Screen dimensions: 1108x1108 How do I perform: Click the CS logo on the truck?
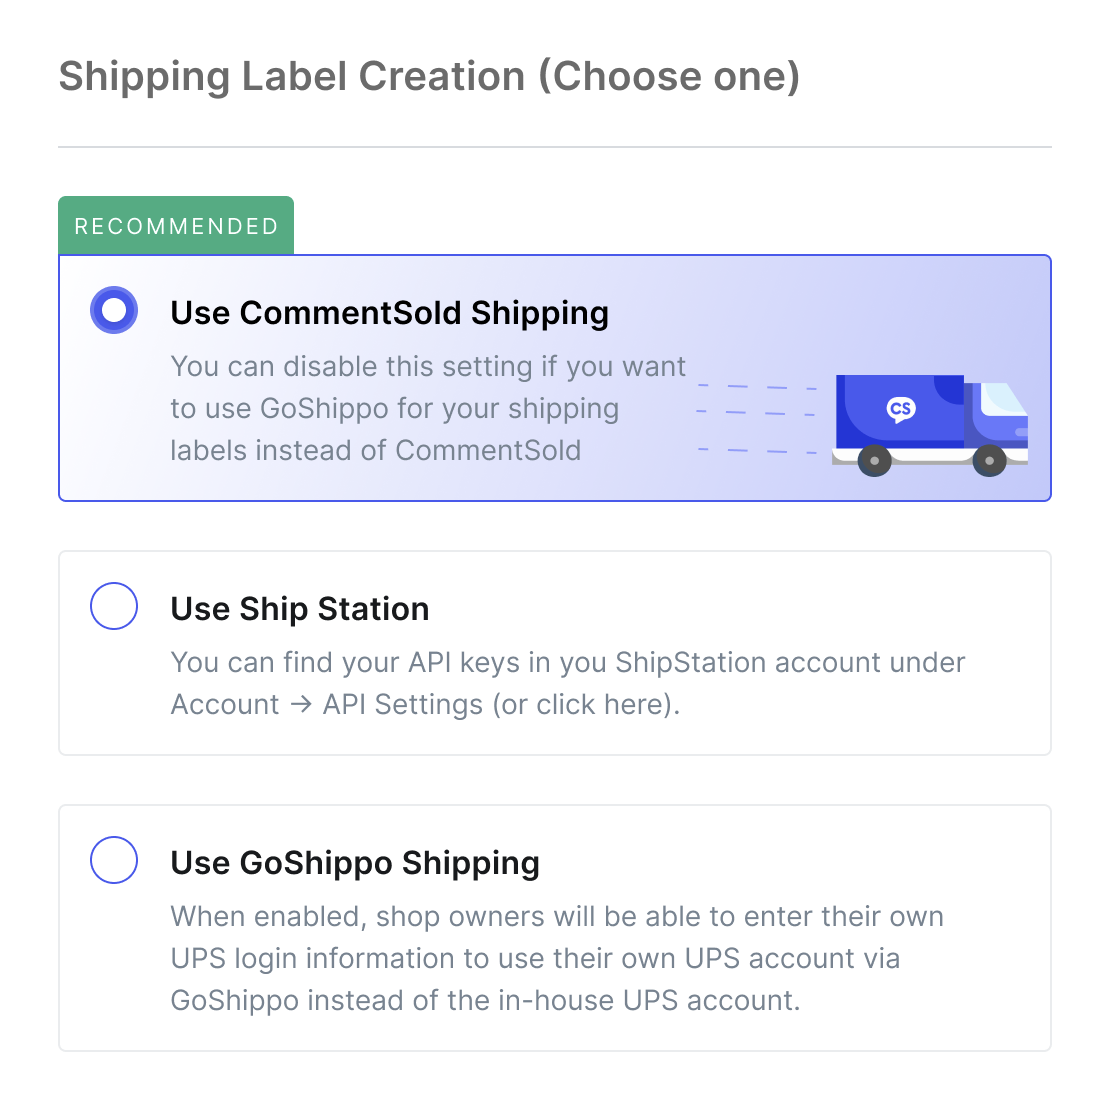pyautogui.click(x=901, y=409)
